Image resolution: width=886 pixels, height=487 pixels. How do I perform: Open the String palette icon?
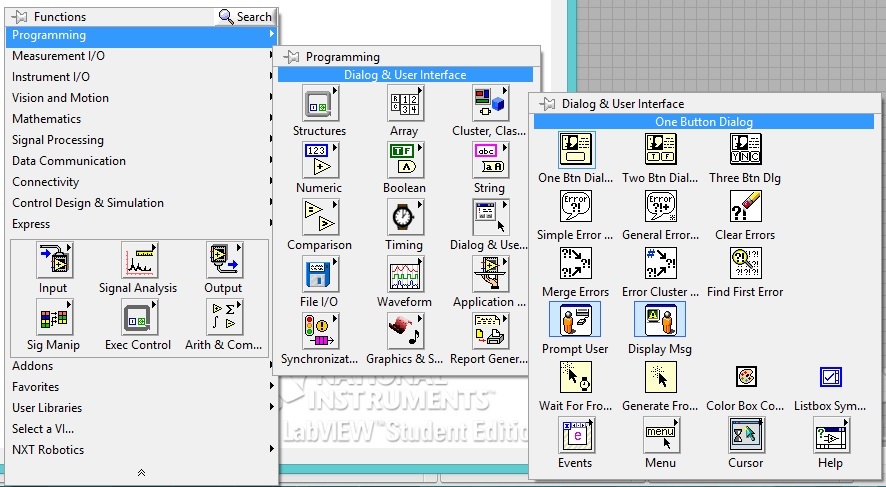pos(489,160)
